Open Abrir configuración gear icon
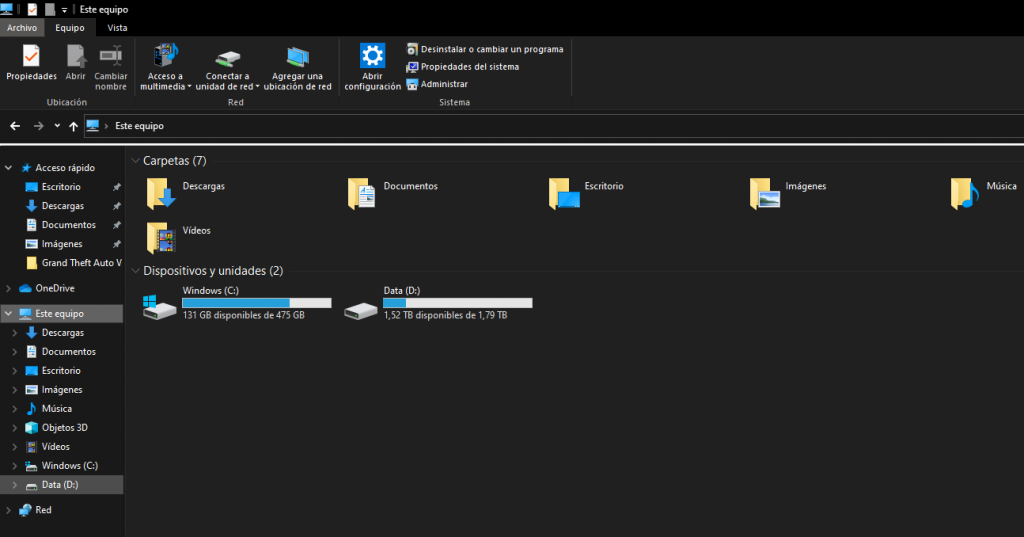The width and height of the screenshot is (1024, 537). pyautogui.click(x=373, y=57)
